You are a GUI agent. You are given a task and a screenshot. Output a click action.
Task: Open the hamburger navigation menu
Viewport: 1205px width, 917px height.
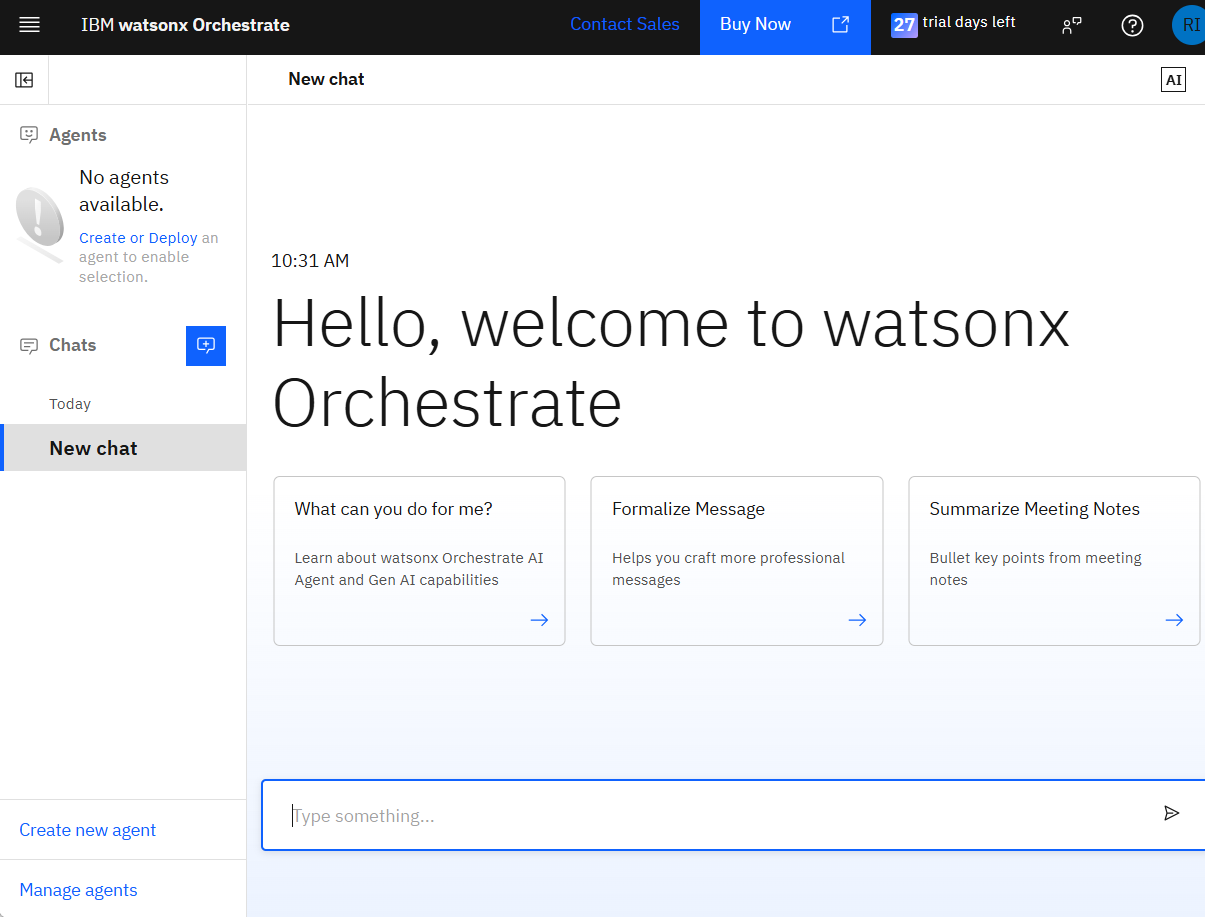30,25
